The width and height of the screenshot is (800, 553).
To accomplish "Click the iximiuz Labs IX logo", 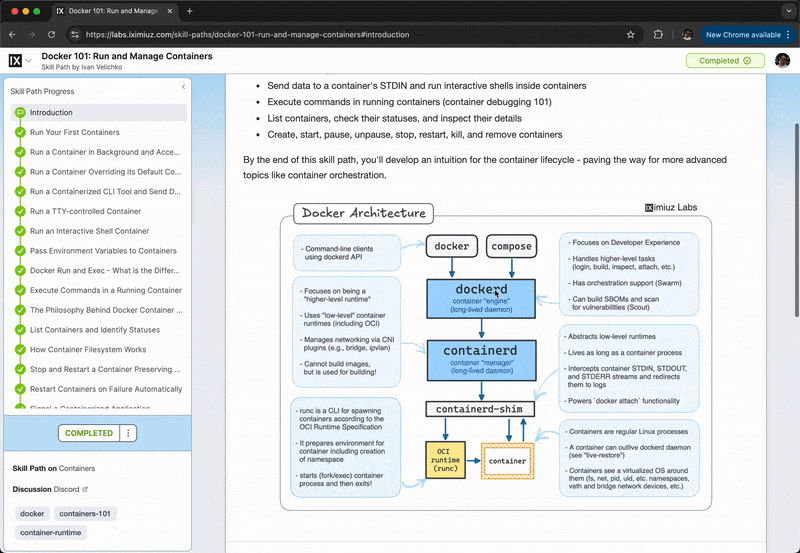I will 15,60.
